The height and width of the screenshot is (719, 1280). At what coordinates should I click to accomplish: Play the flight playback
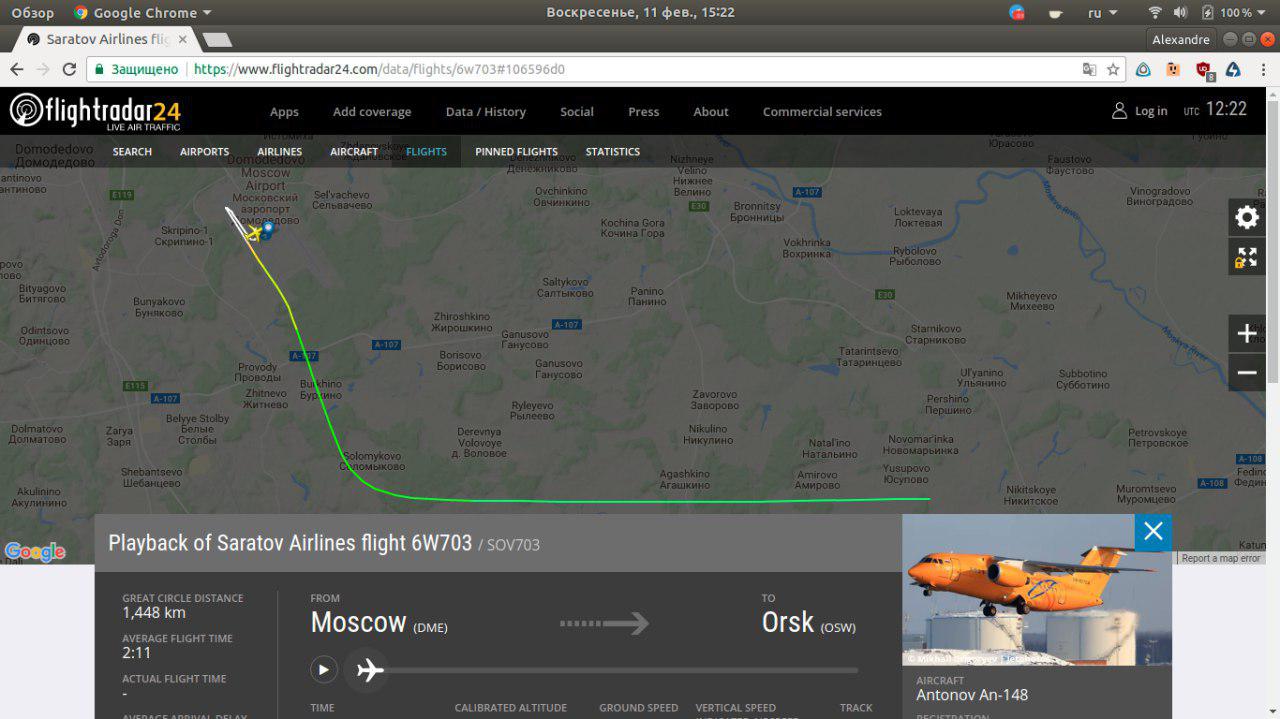(323, 669)
